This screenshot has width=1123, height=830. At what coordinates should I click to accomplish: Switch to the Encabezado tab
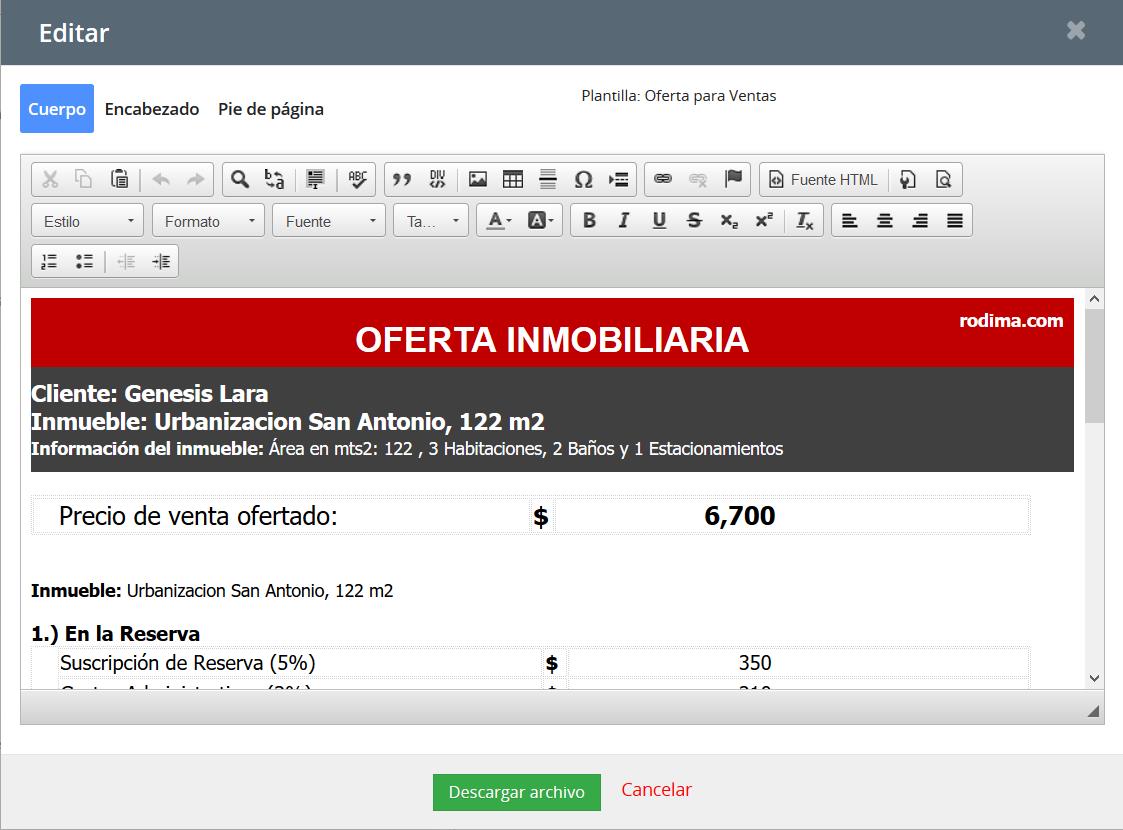click(x=152, y=109)
